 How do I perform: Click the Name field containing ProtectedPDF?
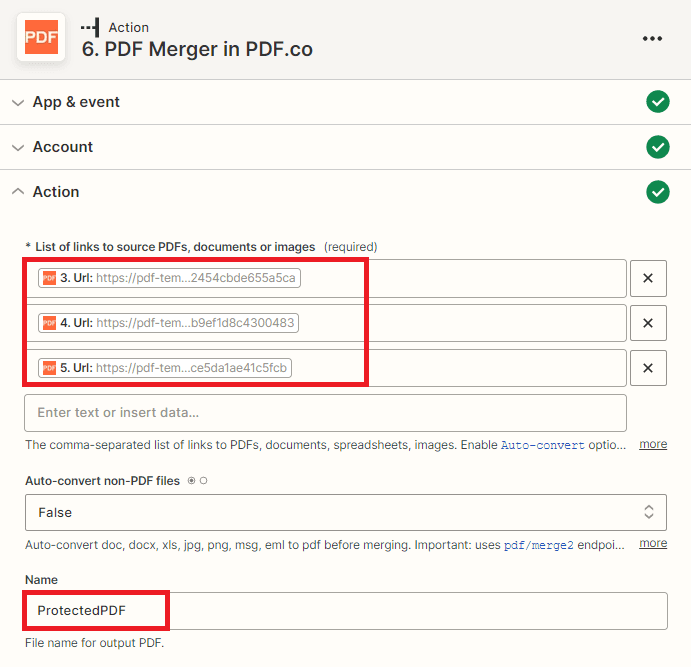(346, 611)
